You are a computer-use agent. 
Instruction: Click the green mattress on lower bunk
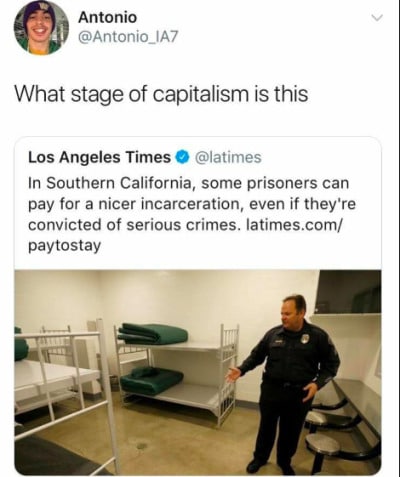pyautogui.click(x=152, y=379)
